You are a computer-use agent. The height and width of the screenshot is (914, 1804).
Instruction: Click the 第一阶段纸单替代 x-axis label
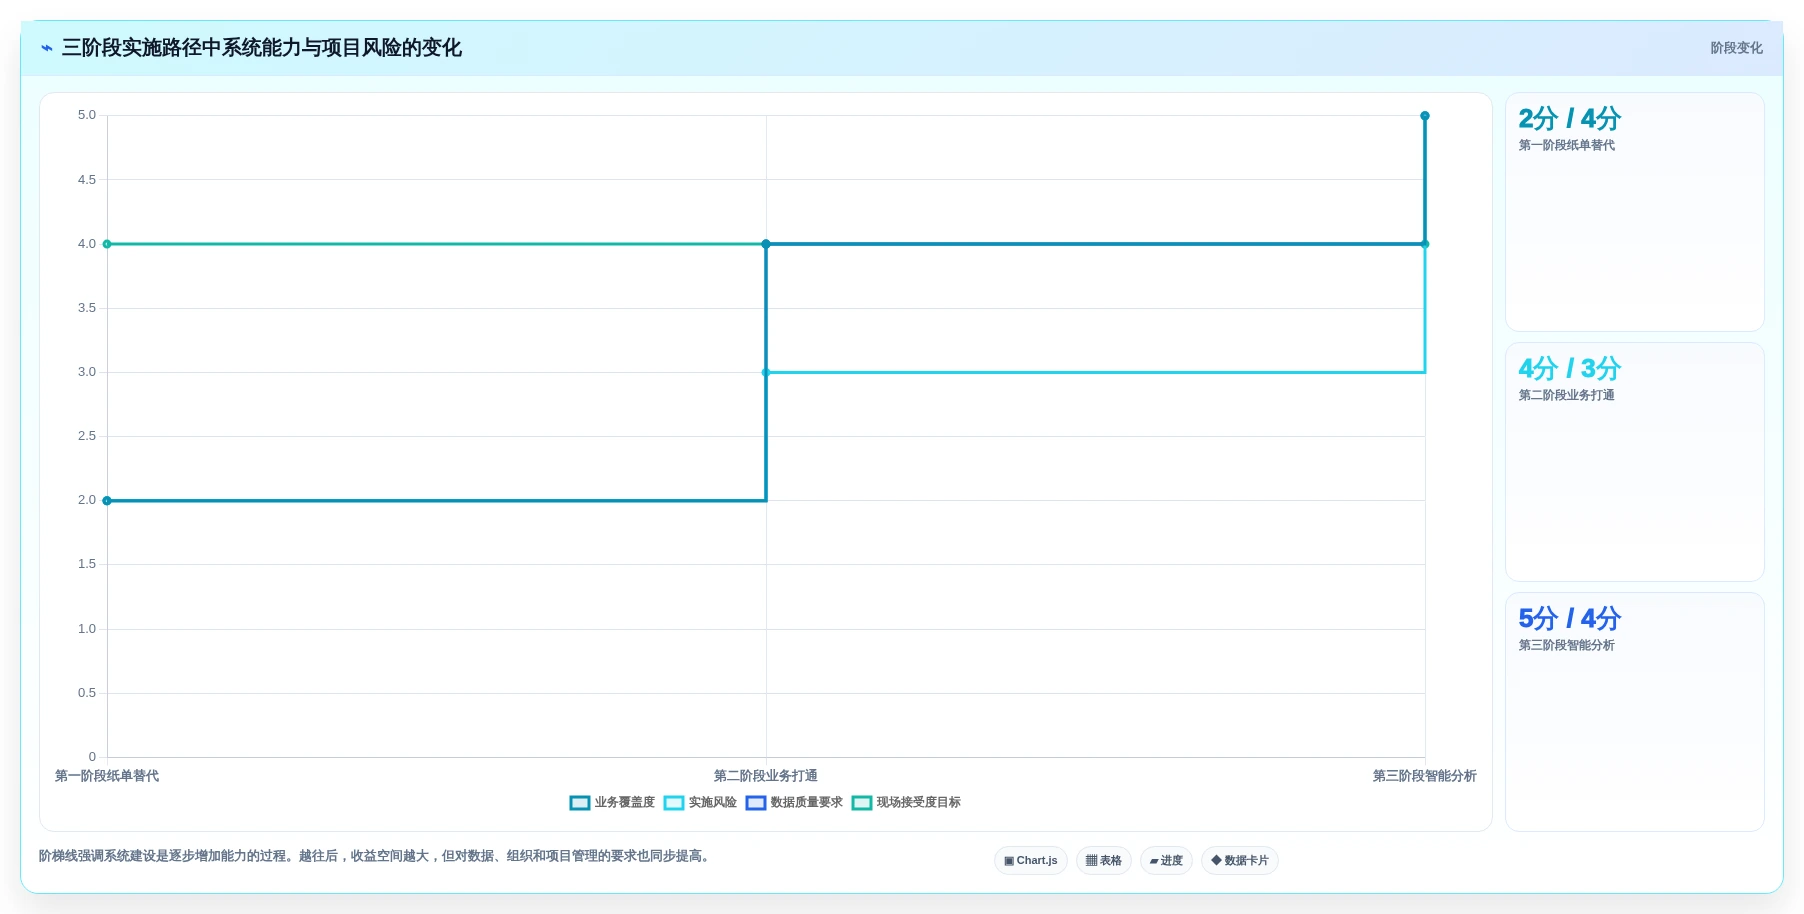[107, 776]
